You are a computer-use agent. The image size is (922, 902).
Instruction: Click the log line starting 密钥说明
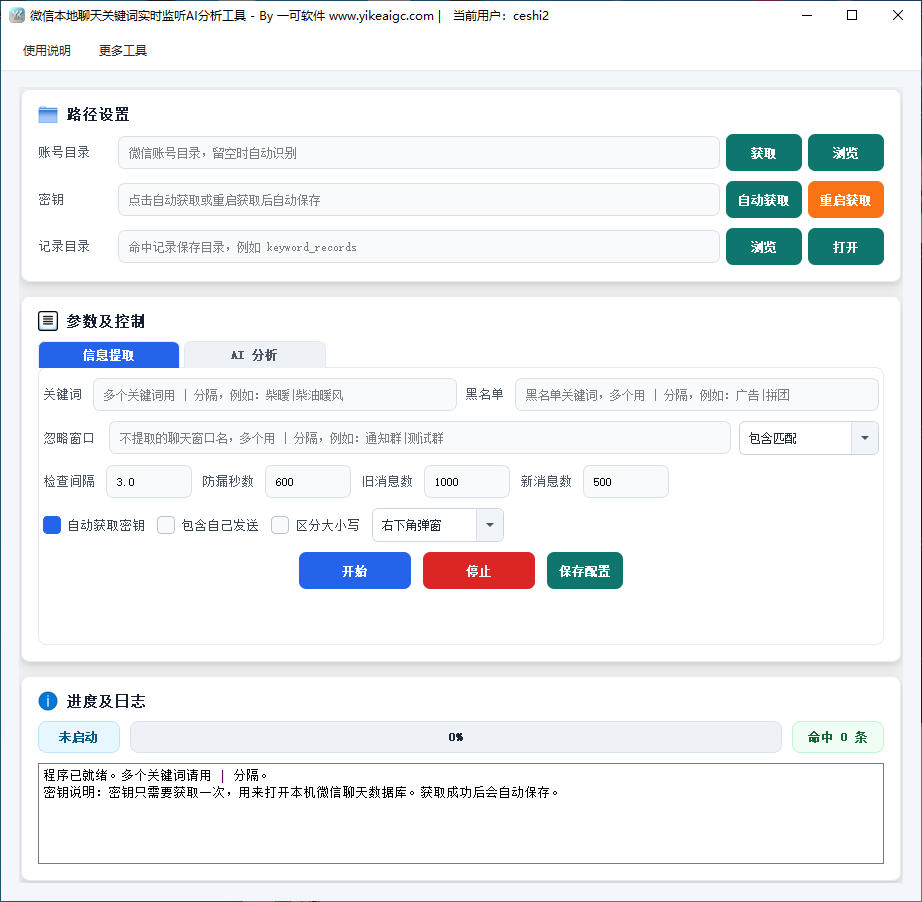pos(300,792)
